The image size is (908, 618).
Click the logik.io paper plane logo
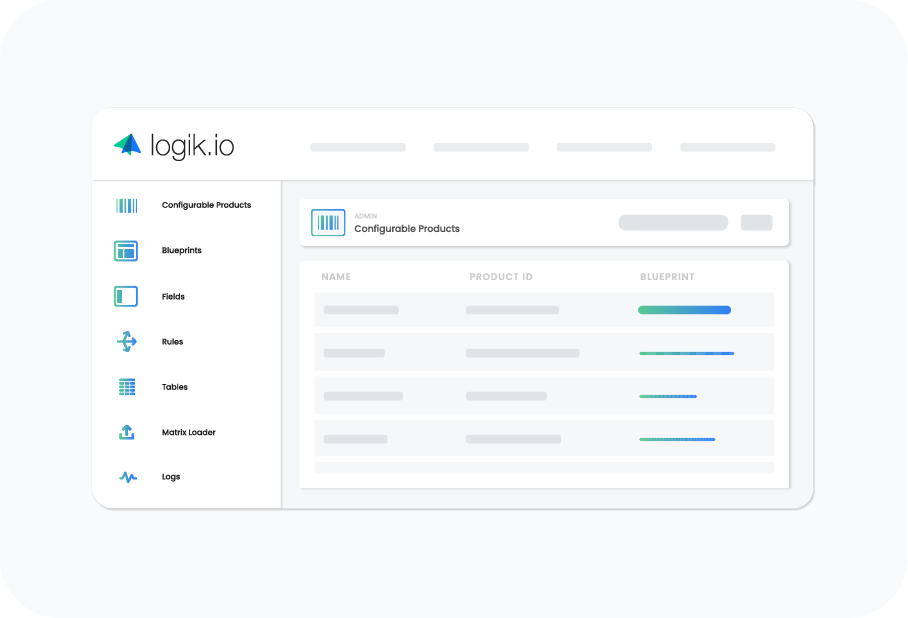point(127,145)
